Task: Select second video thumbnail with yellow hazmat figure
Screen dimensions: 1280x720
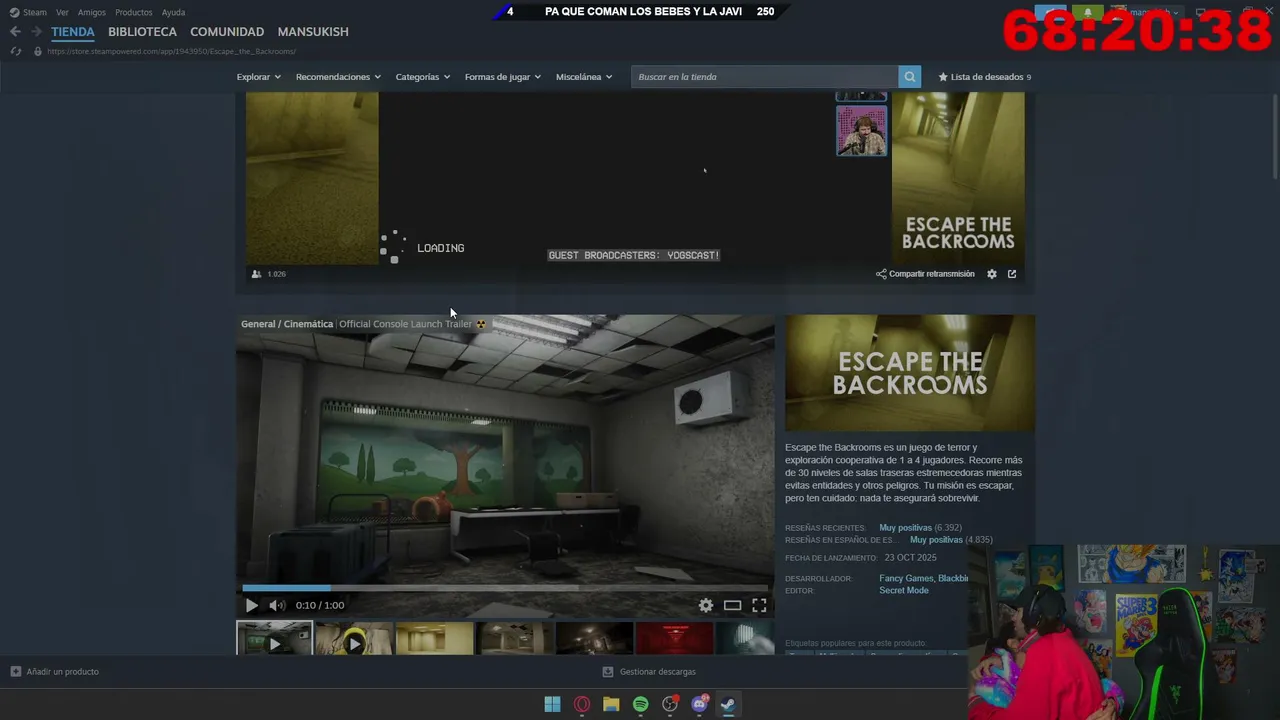Action: [354, 638]
